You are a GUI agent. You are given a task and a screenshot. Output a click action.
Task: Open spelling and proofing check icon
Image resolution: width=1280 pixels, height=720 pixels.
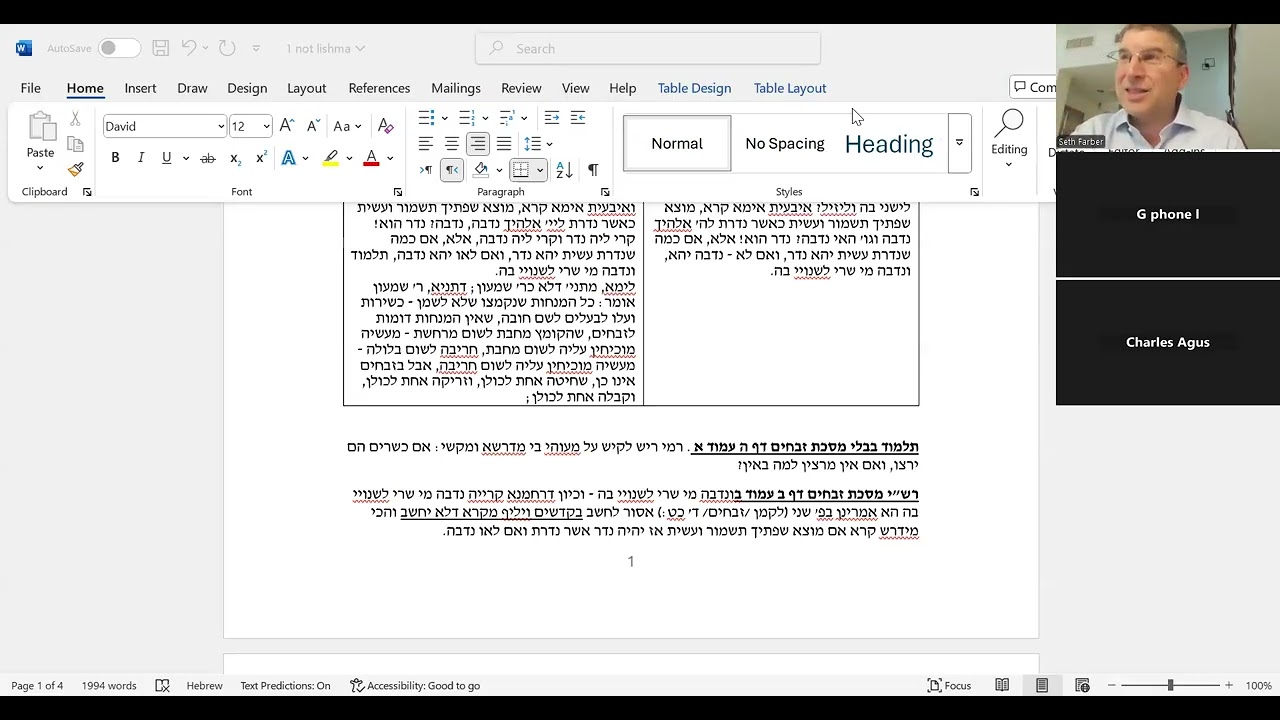pyautogui.click(x=162, y=685)
